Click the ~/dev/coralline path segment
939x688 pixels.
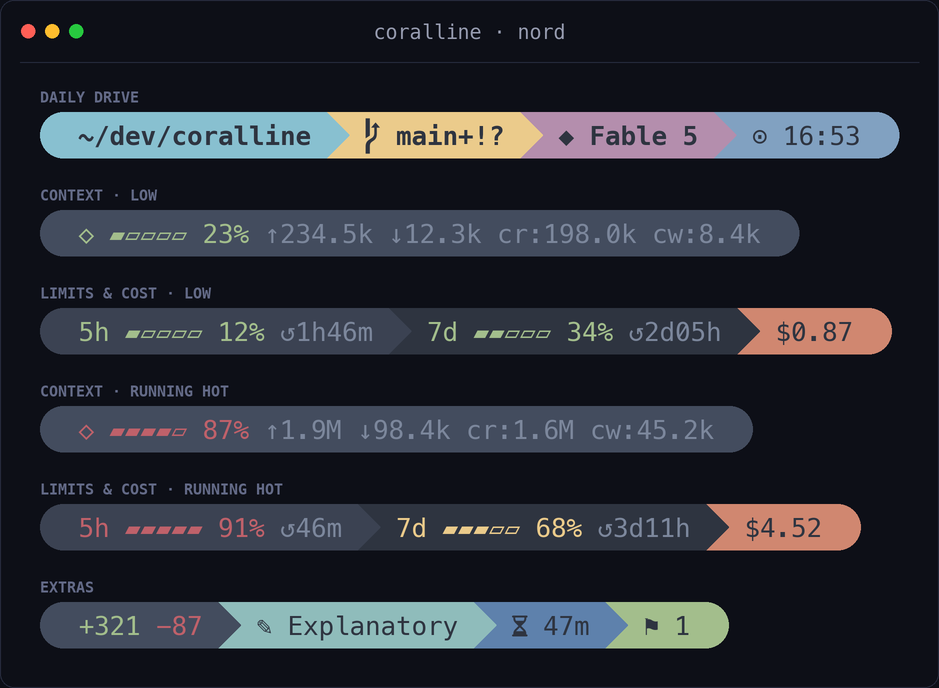coord(194,136)
